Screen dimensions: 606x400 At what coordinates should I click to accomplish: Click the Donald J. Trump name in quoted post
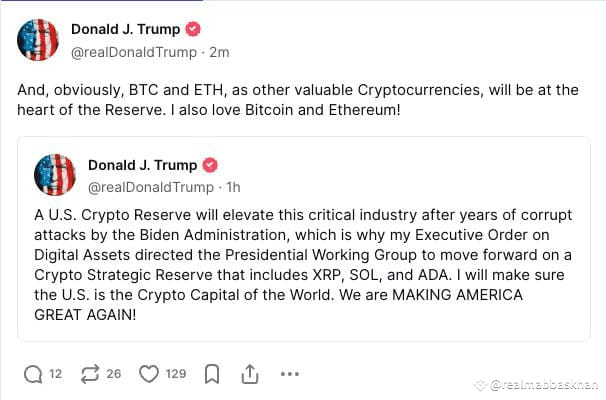142,165
